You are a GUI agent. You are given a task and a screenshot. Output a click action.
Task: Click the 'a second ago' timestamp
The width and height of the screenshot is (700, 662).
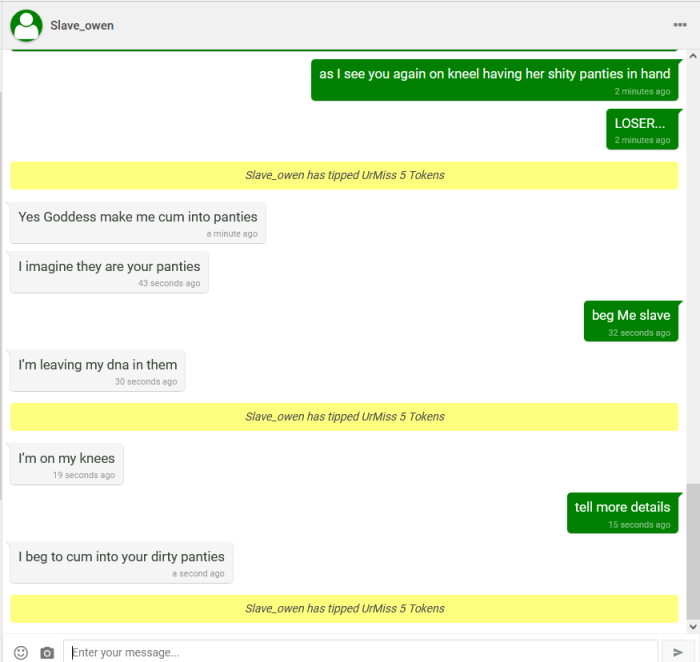198,574
